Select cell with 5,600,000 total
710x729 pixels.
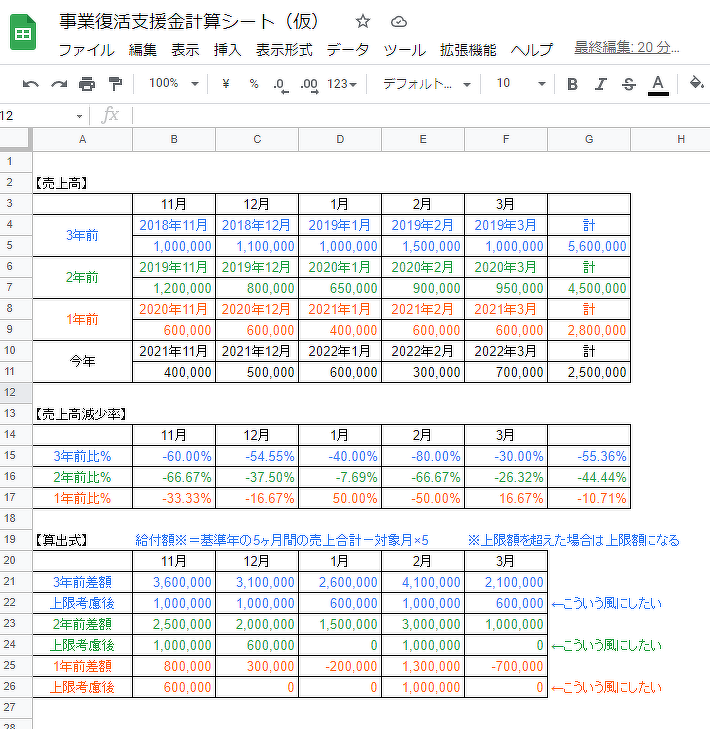[589, 246]
